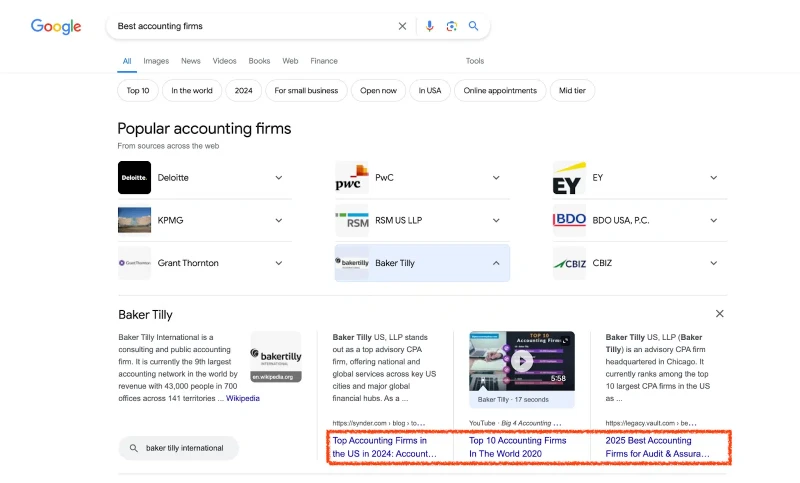The width and height of the screenshot is (800, 483).
Task: Expand the CBIZ entry chevron
Action: click(714, 263)
